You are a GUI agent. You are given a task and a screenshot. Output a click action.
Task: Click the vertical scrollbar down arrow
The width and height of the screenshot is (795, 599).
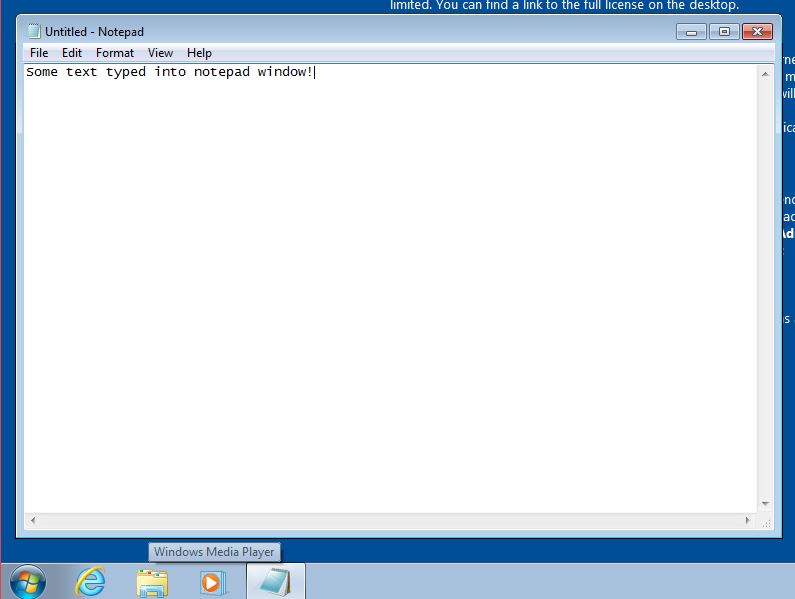pyautogui.click(x=765, y=503)
